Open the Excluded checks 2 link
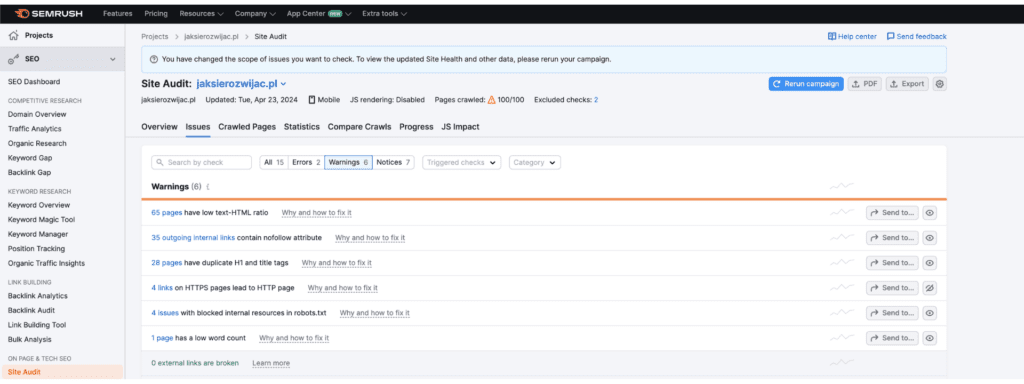The image size is (1024, 384). [x=596, y=100]
